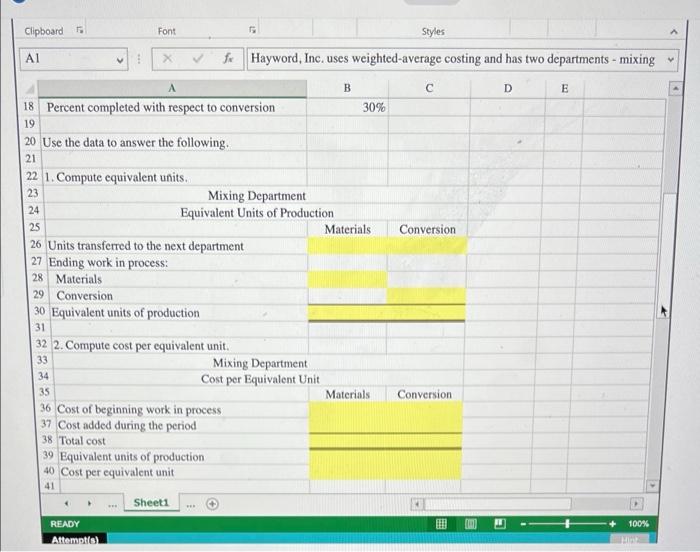700x552 pixels.
Task: Zoom in with the plus button
Action: click(x=612, y=523)
